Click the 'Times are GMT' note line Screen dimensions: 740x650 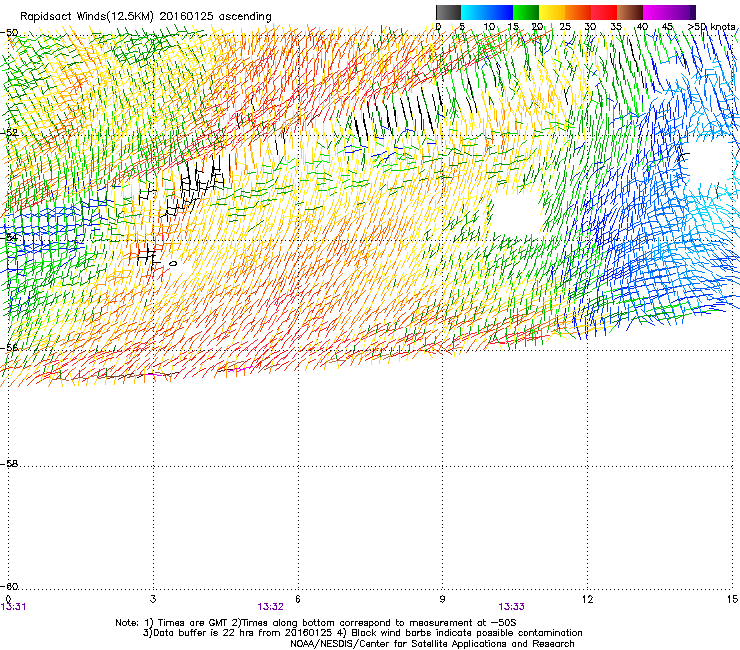[316, 623]
